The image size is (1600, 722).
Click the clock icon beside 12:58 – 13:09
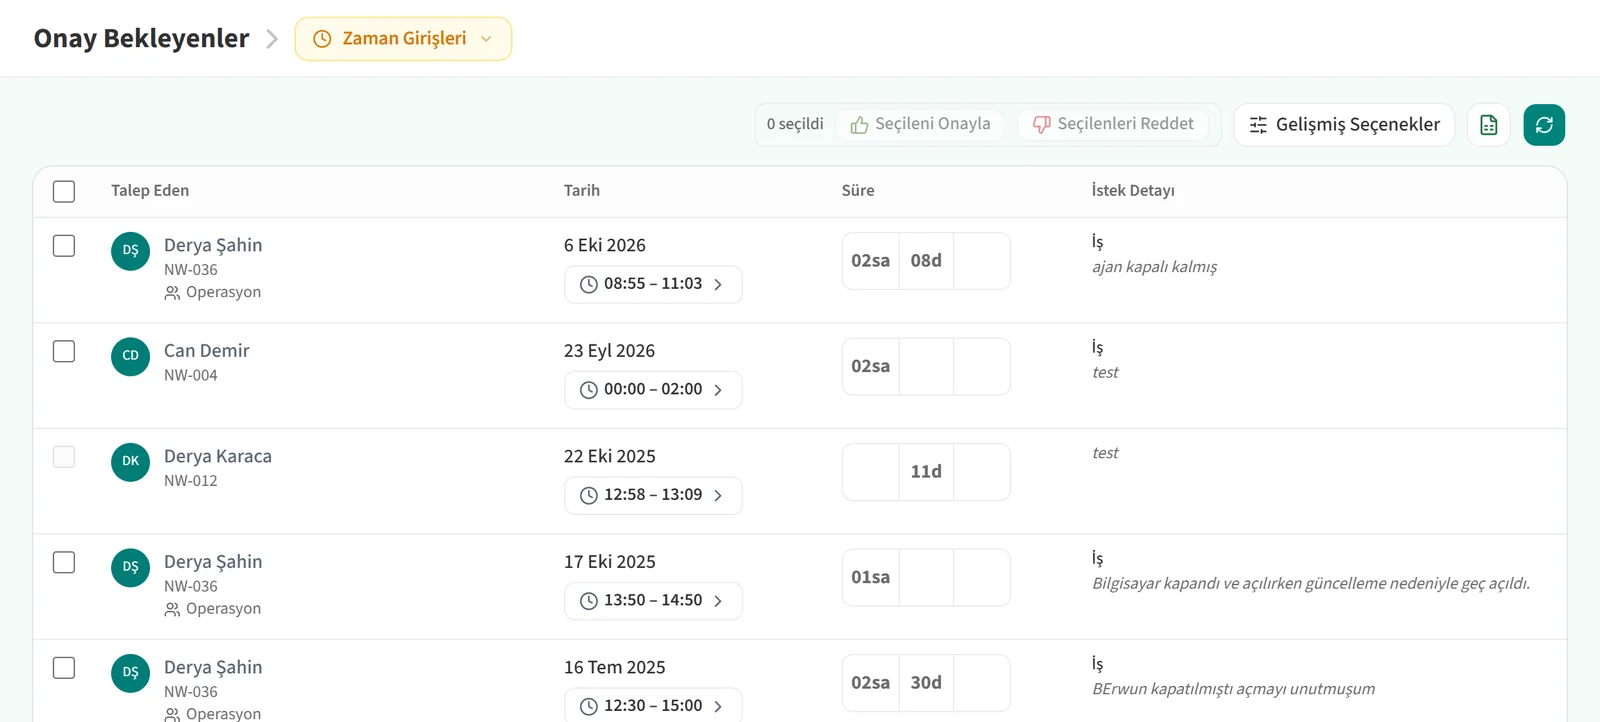(x=589, y=496)
